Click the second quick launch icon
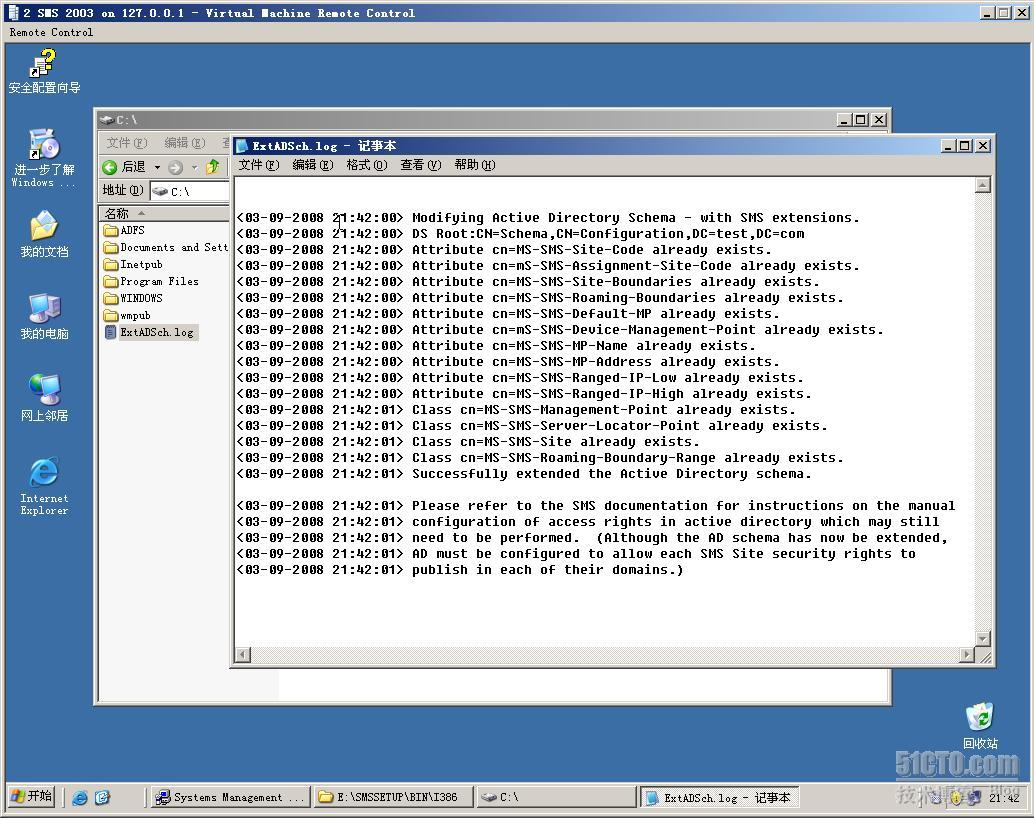 102,797
